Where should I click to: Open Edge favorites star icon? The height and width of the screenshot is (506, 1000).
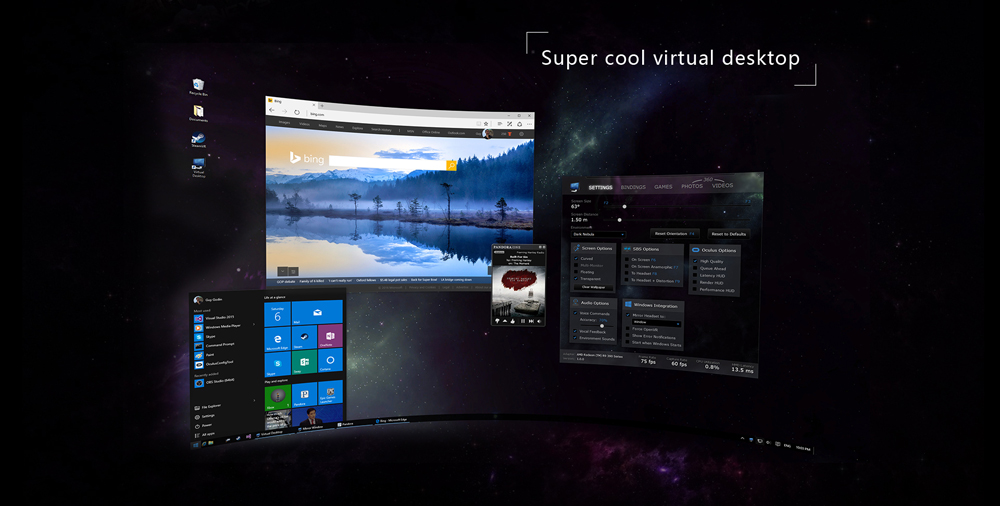[487, 123]
